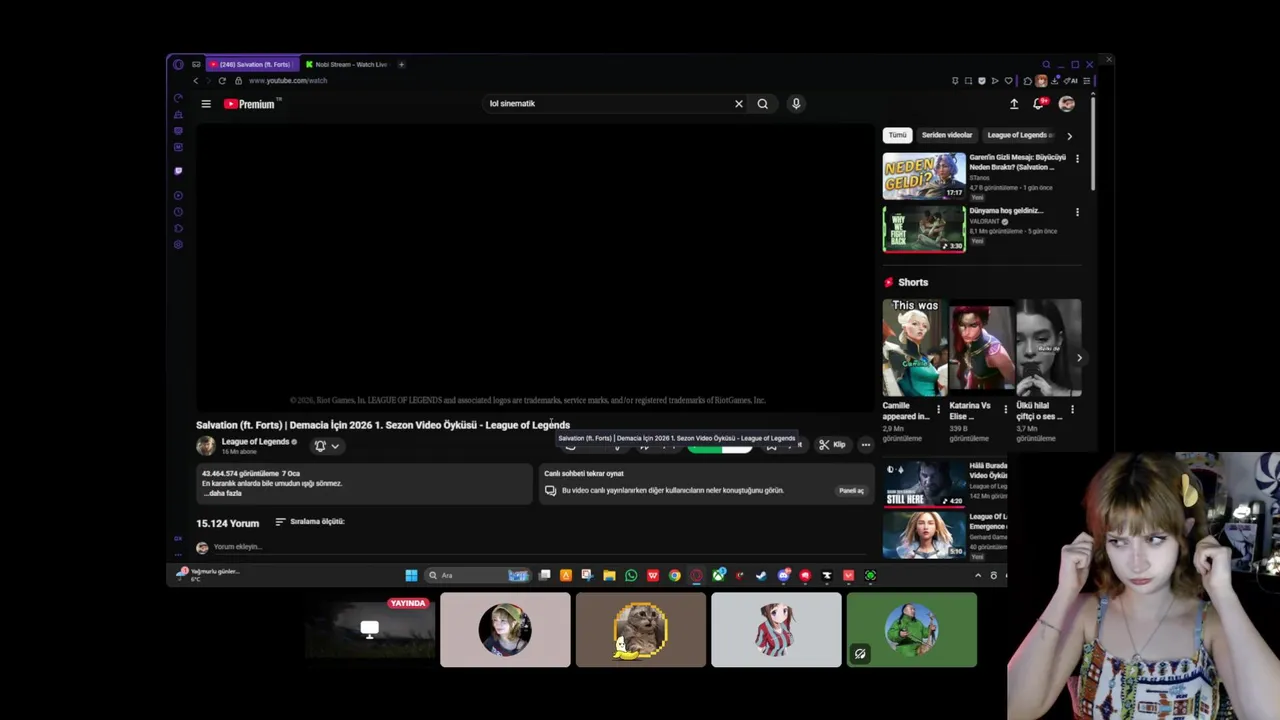Open the YouTube upload create icon
Image resolution: width=1280 pixels, height=720 pixels.
pyautogui.click(x=1014, y=104)
